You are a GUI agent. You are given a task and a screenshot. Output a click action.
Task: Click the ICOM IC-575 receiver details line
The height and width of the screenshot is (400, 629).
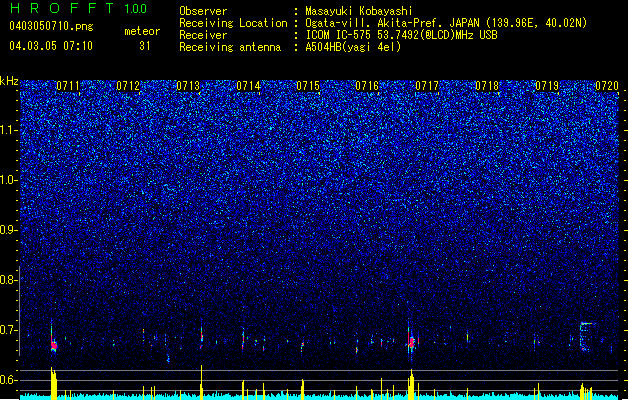click(x=401, y=35)
